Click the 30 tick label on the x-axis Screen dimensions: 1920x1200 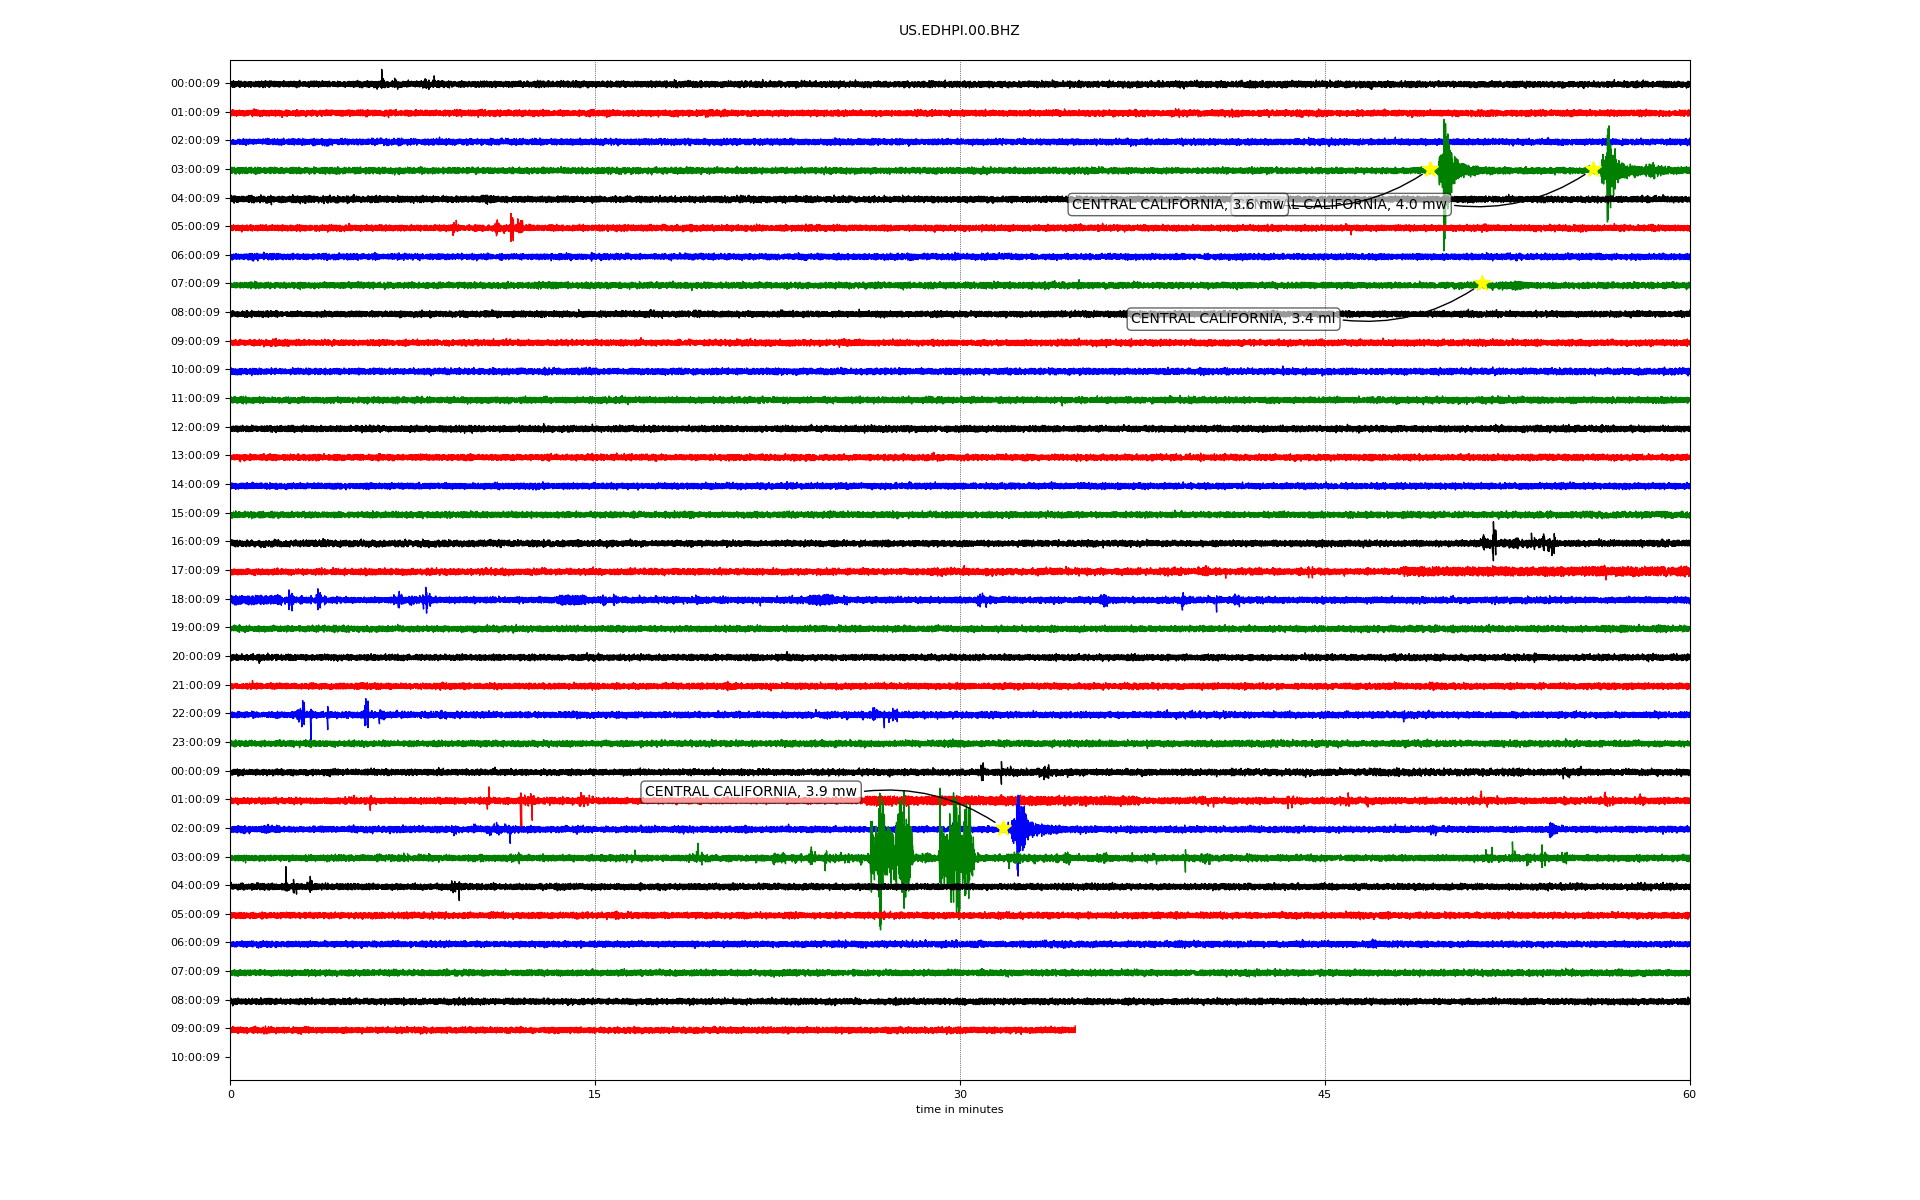pos(960,1094)
